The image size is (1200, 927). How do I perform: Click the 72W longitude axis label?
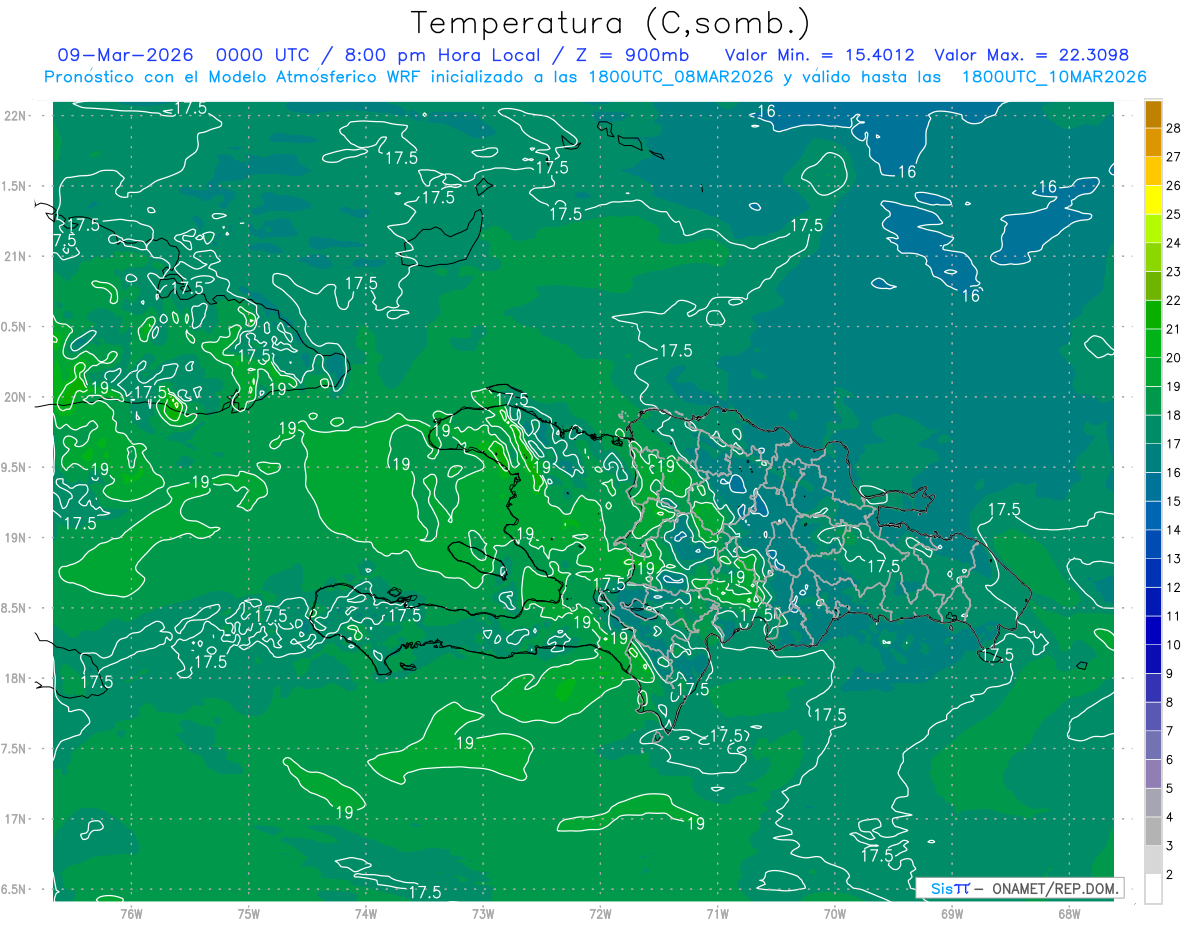click(600, 913)
